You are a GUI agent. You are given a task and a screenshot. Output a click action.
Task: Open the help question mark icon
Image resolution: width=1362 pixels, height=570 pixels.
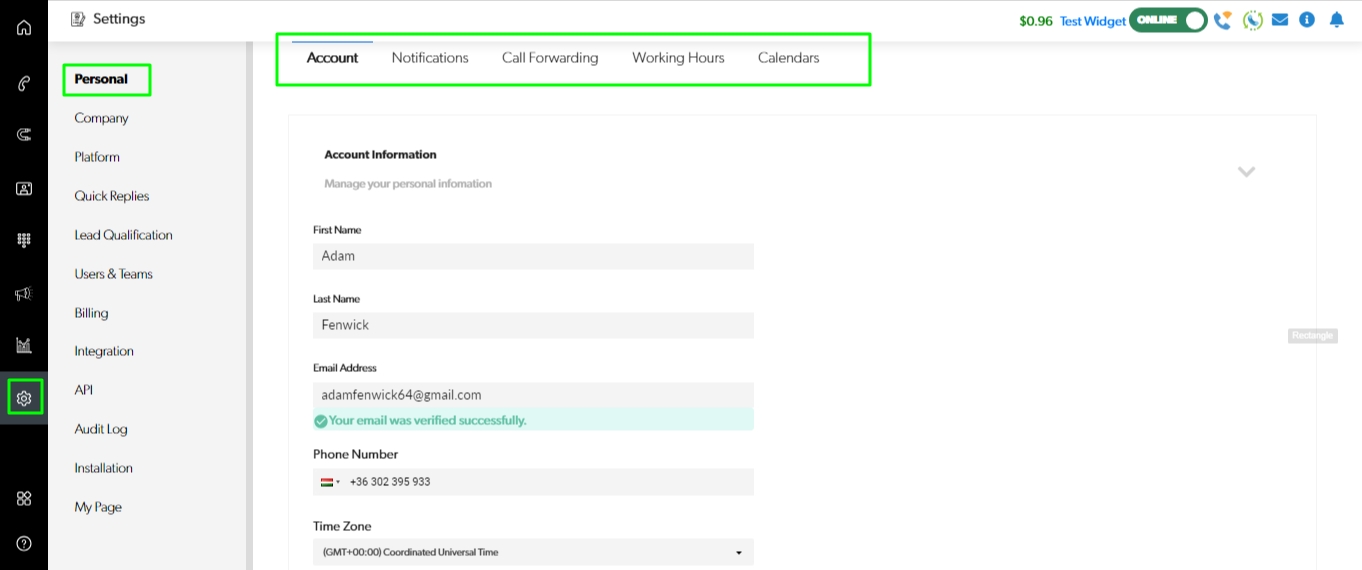24,543
